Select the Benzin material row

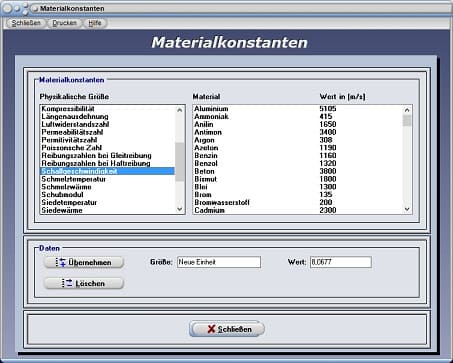coord(298,156)
